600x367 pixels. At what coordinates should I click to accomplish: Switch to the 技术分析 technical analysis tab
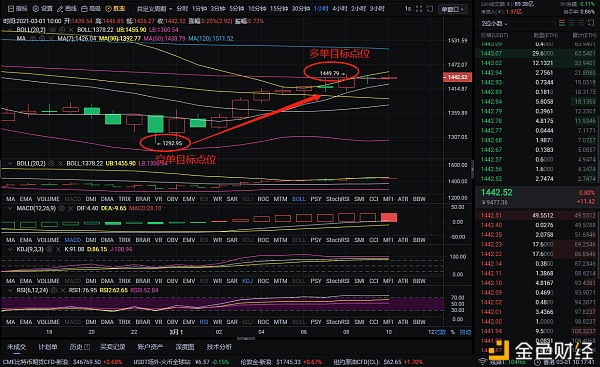(219, 347)
